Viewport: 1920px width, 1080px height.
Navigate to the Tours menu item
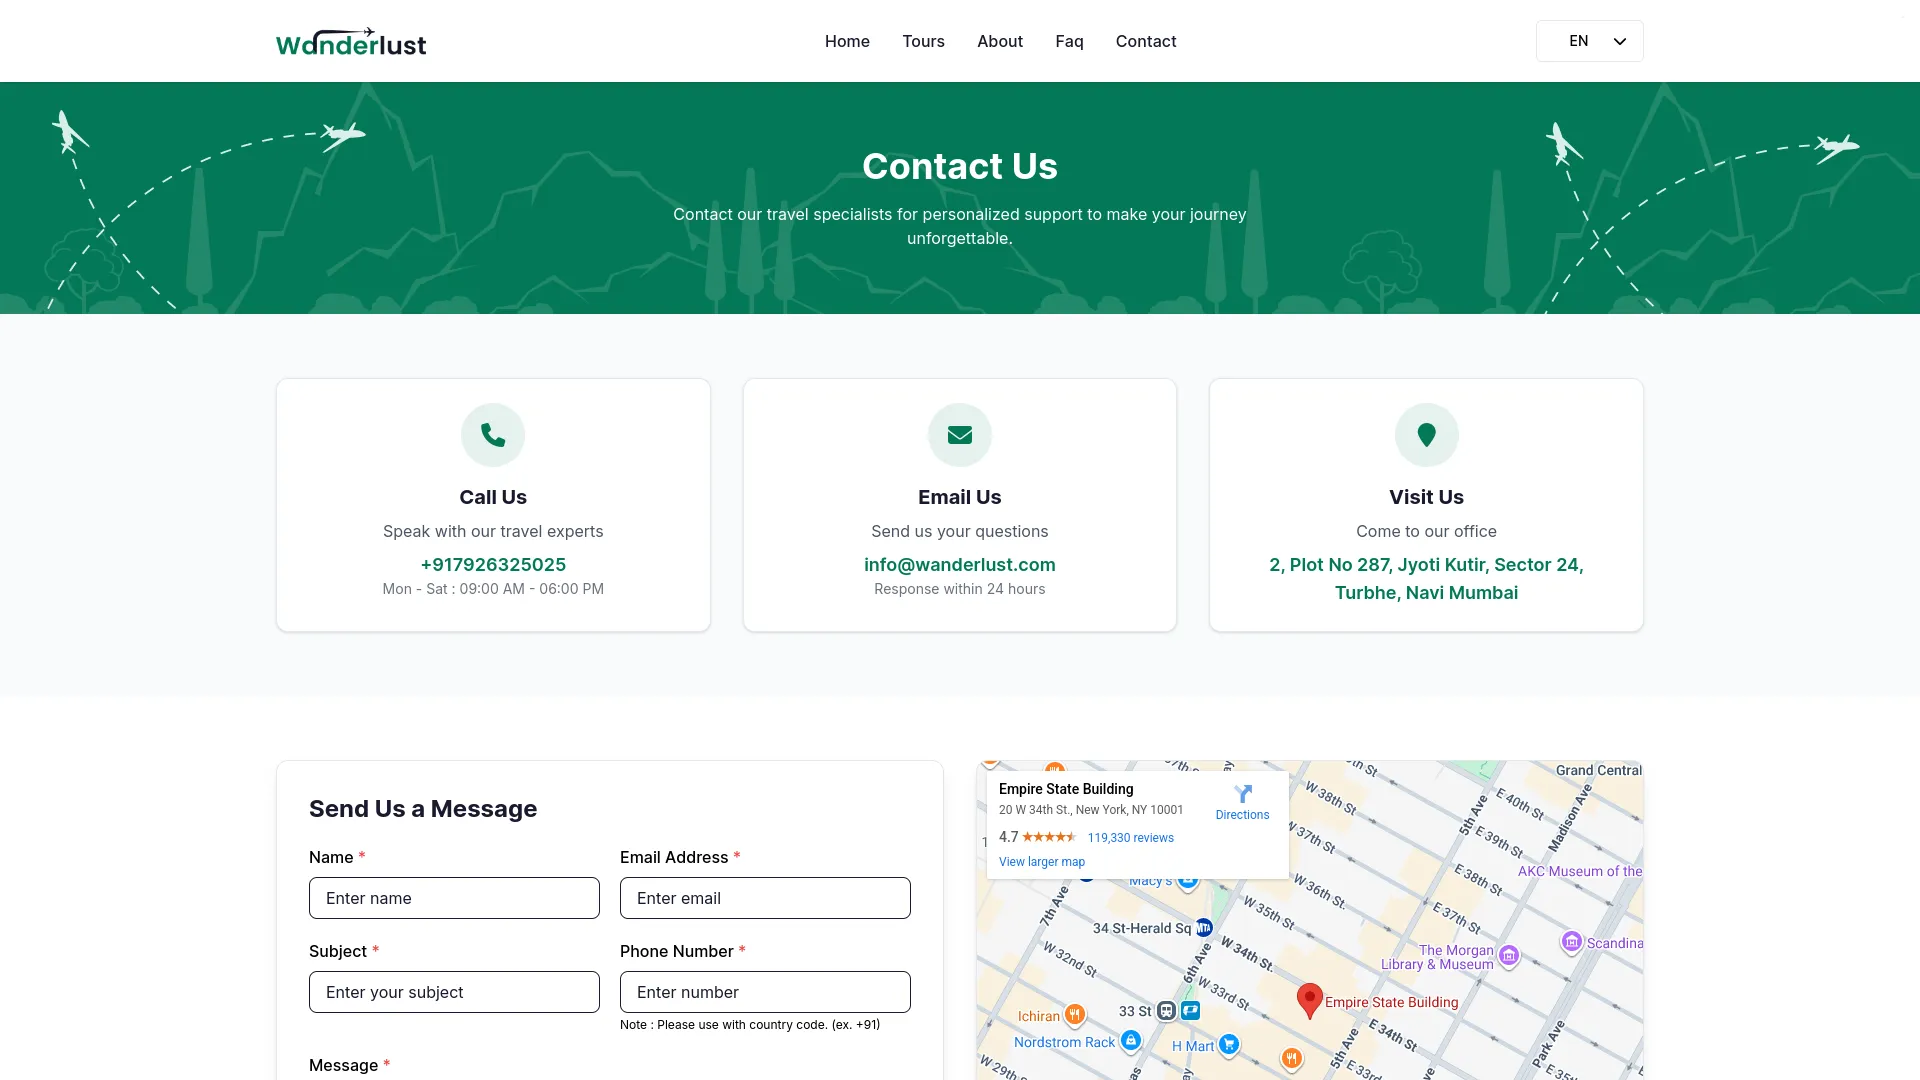click(923, 41)
